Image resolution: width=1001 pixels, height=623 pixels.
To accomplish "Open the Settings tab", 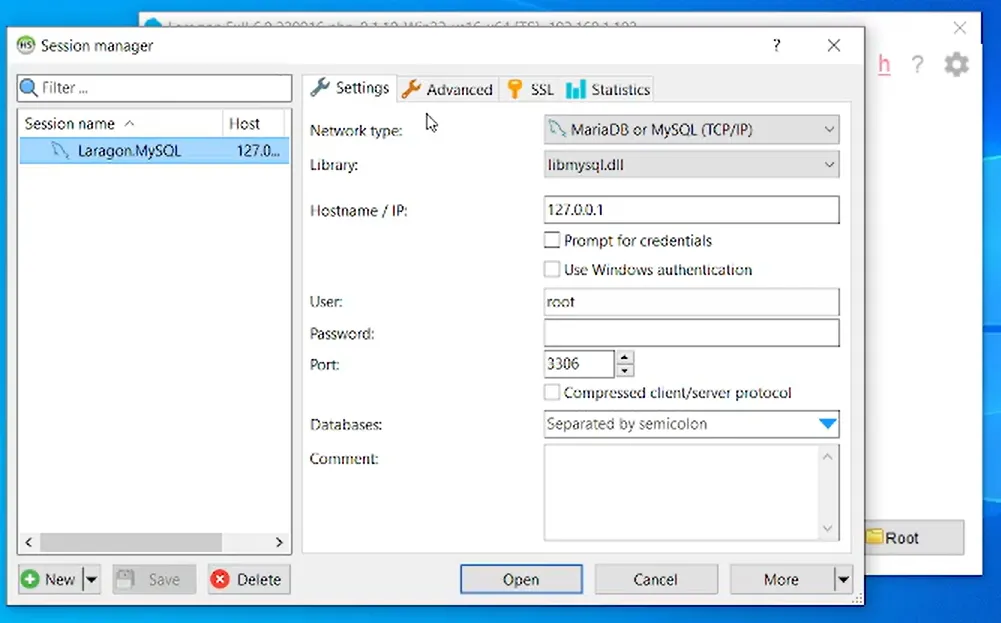I will [x=350, y=88].
